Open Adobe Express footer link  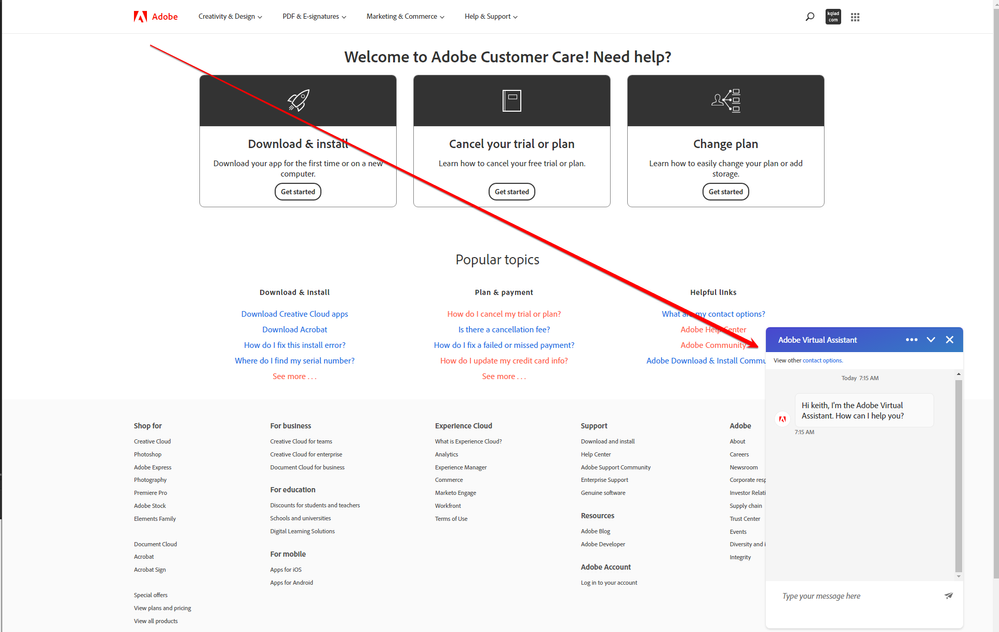(152, 467)
